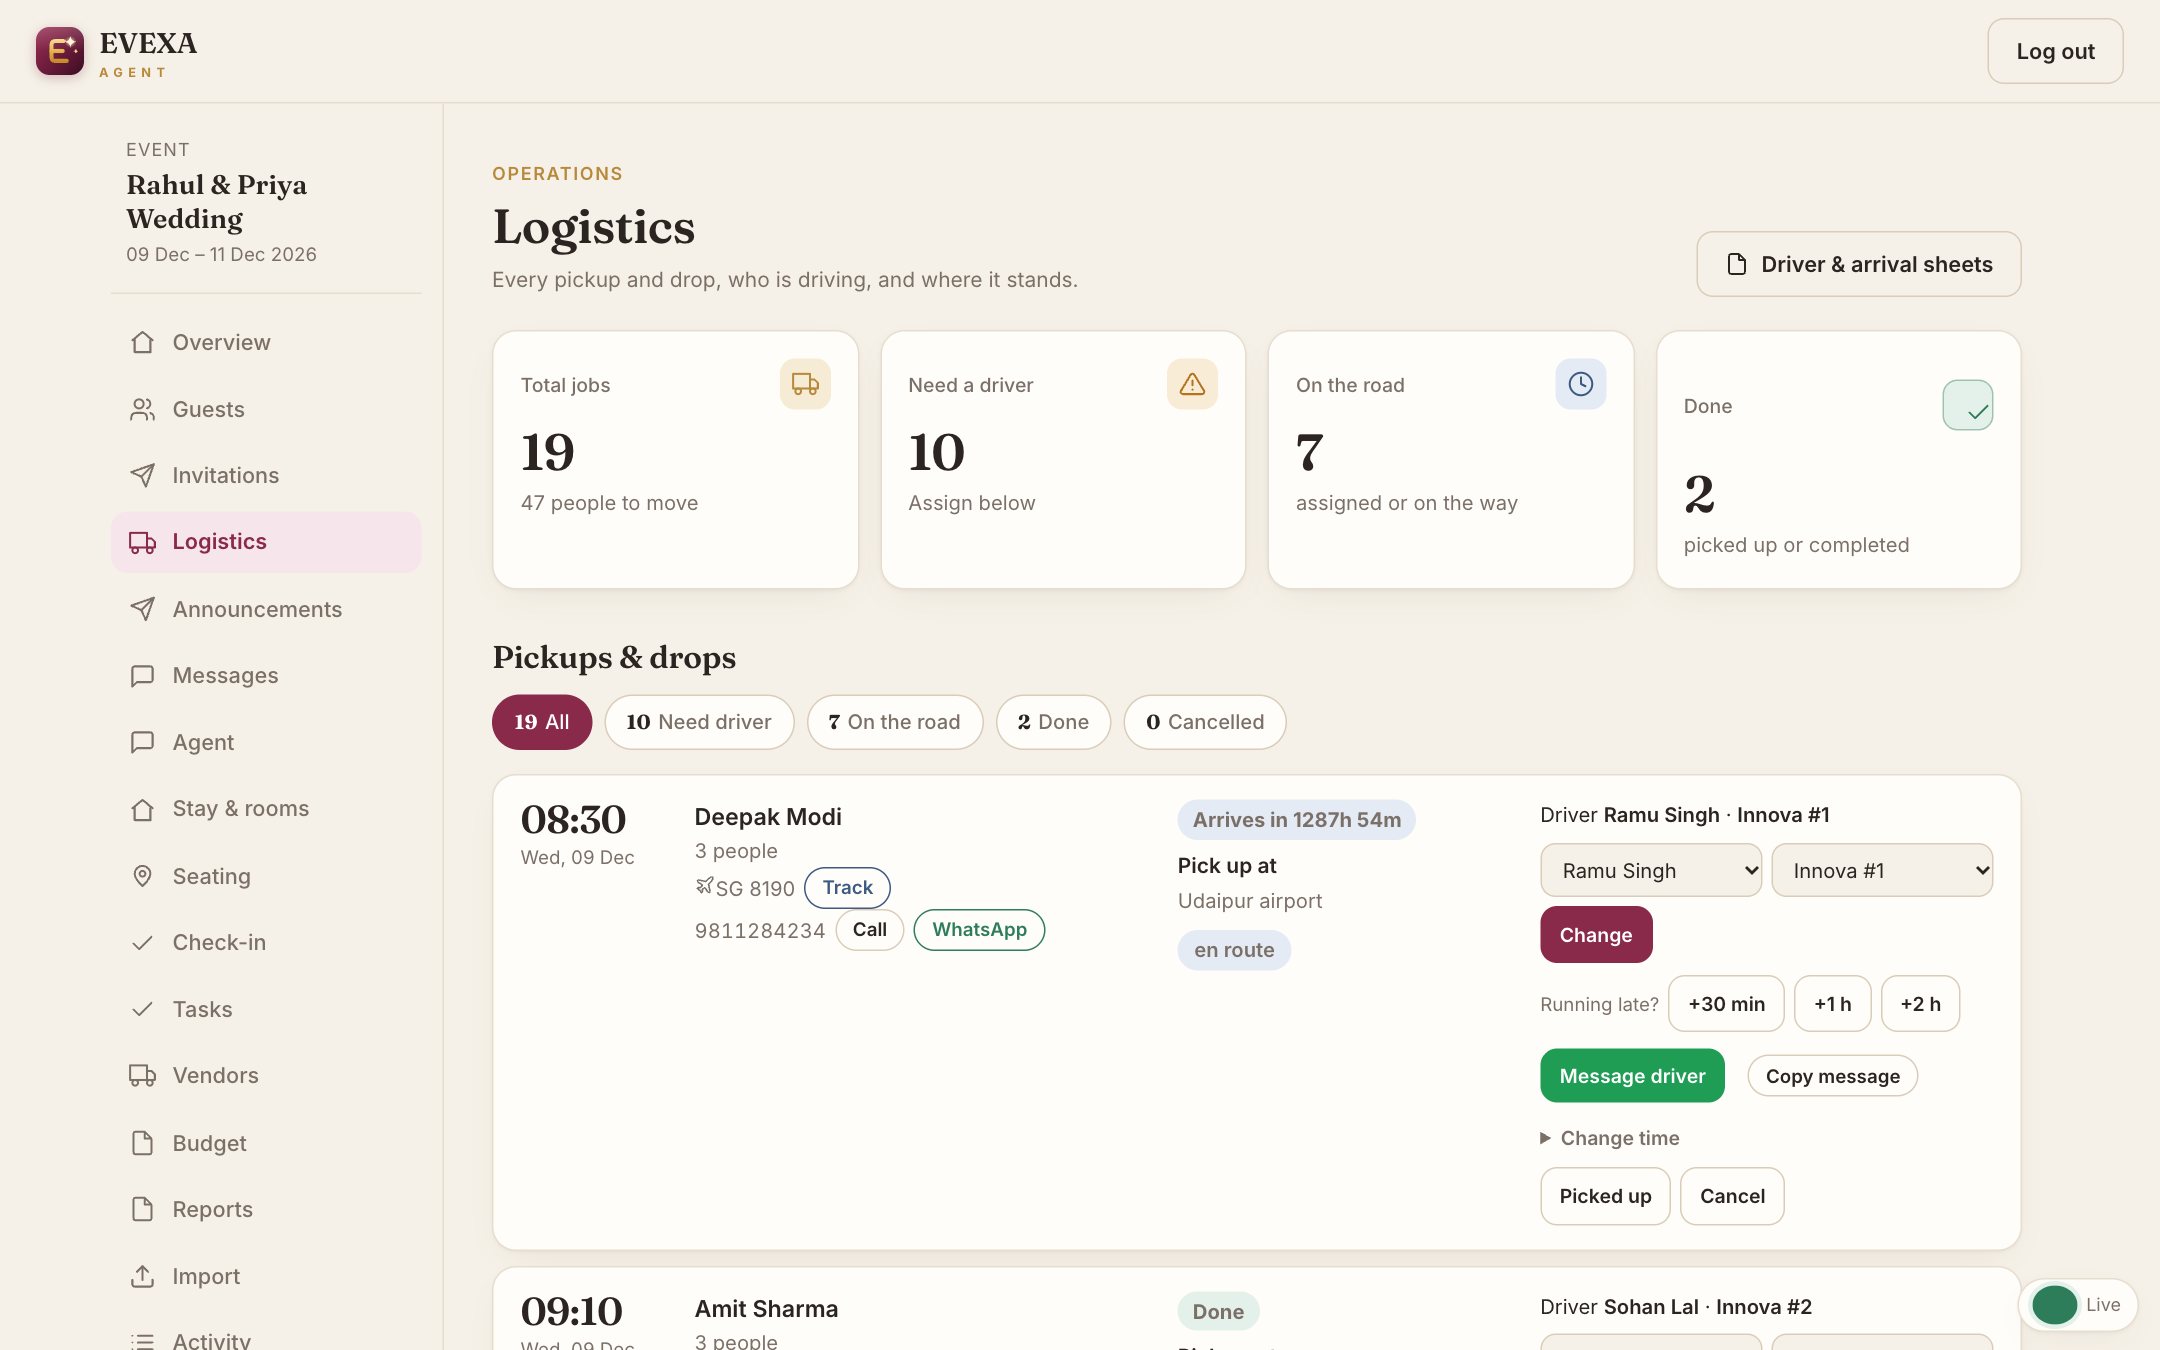The width and height of the screenshot is (2160, 1350).
Task: Click the warning icon on Need a driver card
Action: (1192, 384)
